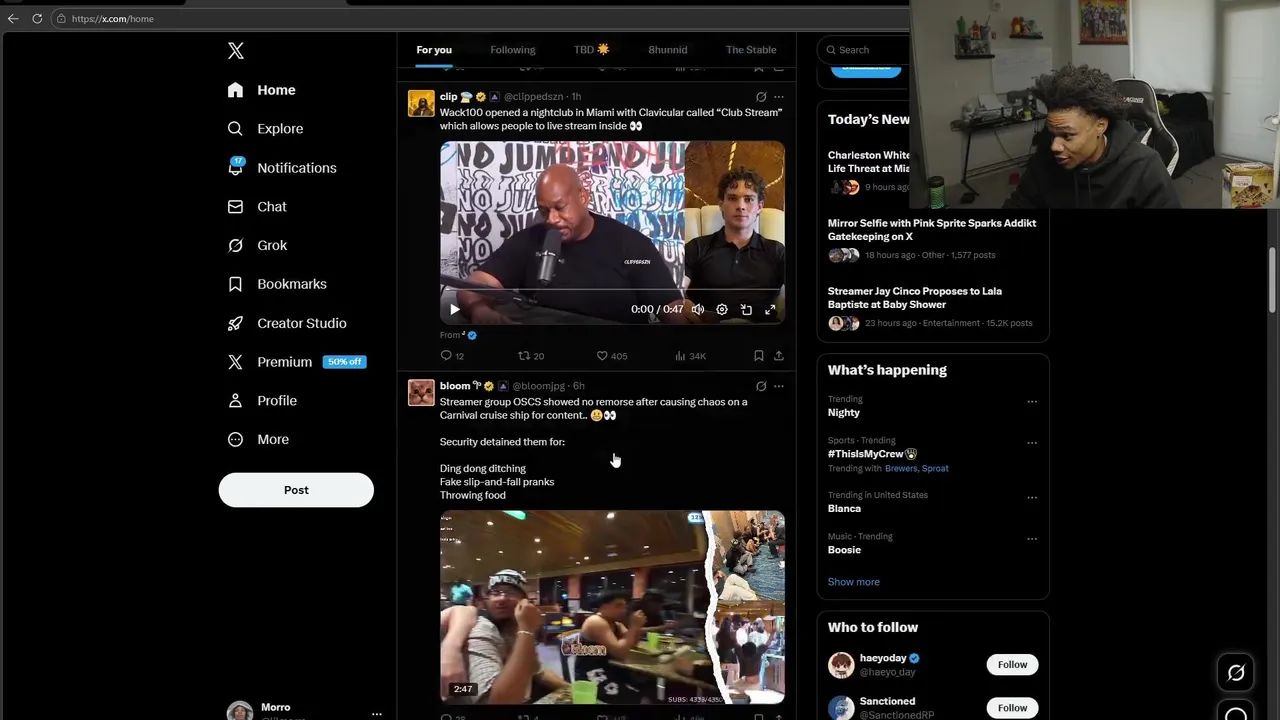The image size is (1280, 720).
Task: Open options for #ThisIsMyCrew trend
Action: tap(1032, 443)
